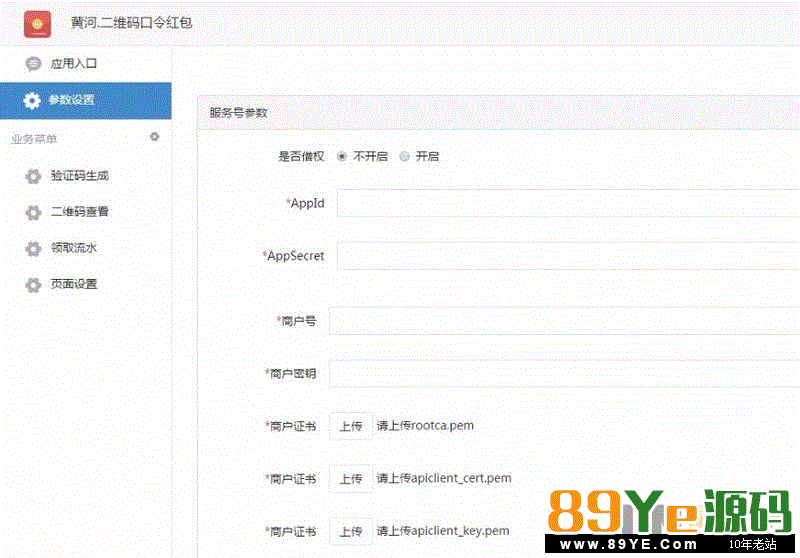Select the 不开启 radio button

(342, 157)
